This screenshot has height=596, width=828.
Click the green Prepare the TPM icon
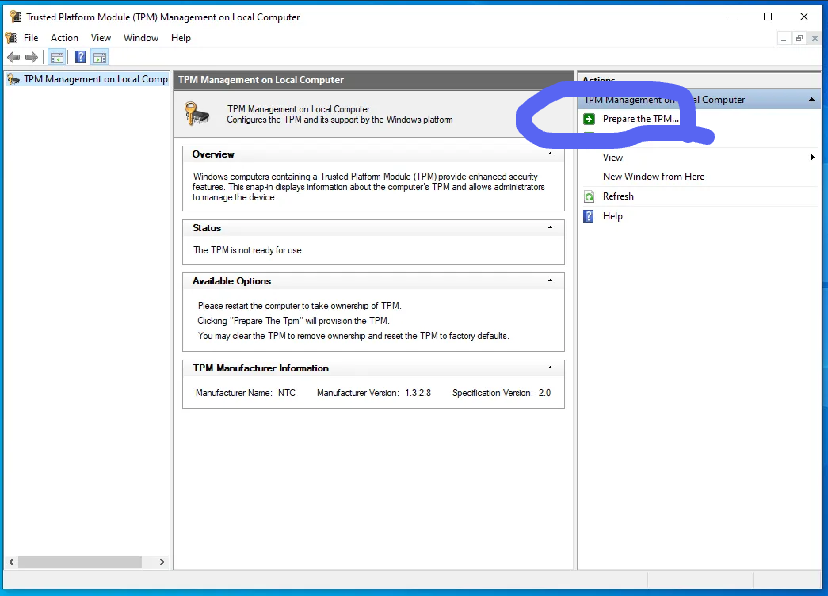click(x=589, y=119)
